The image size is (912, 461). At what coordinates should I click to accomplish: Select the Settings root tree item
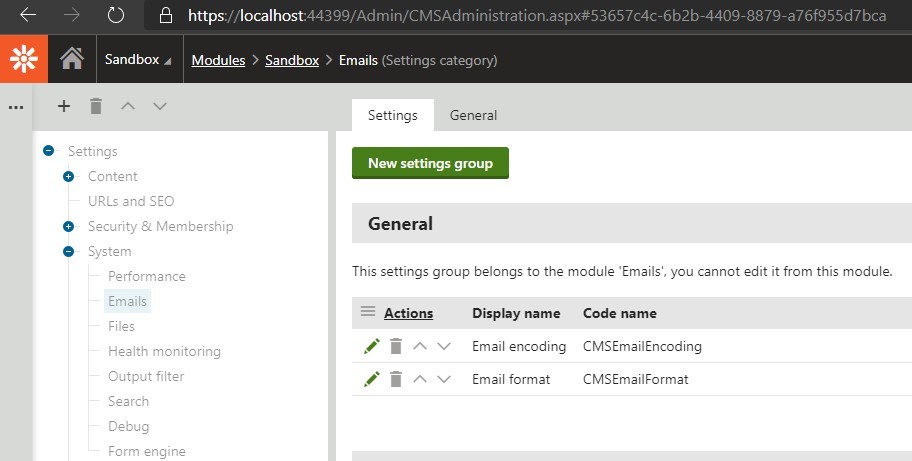tap(92, 151)
